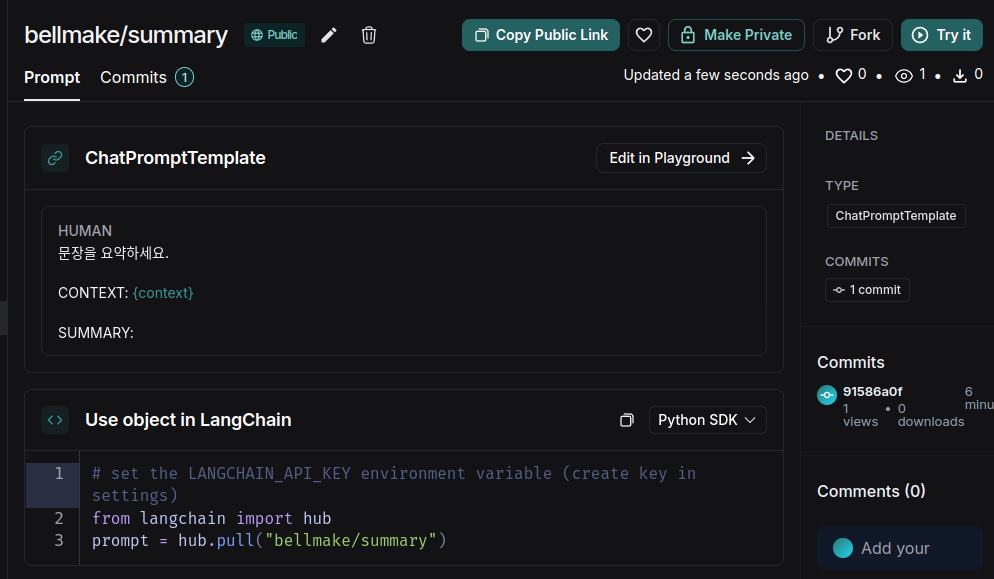Click the Comments (0) heading
This screenshot has height=579, width=994.
tap(871, 491)
